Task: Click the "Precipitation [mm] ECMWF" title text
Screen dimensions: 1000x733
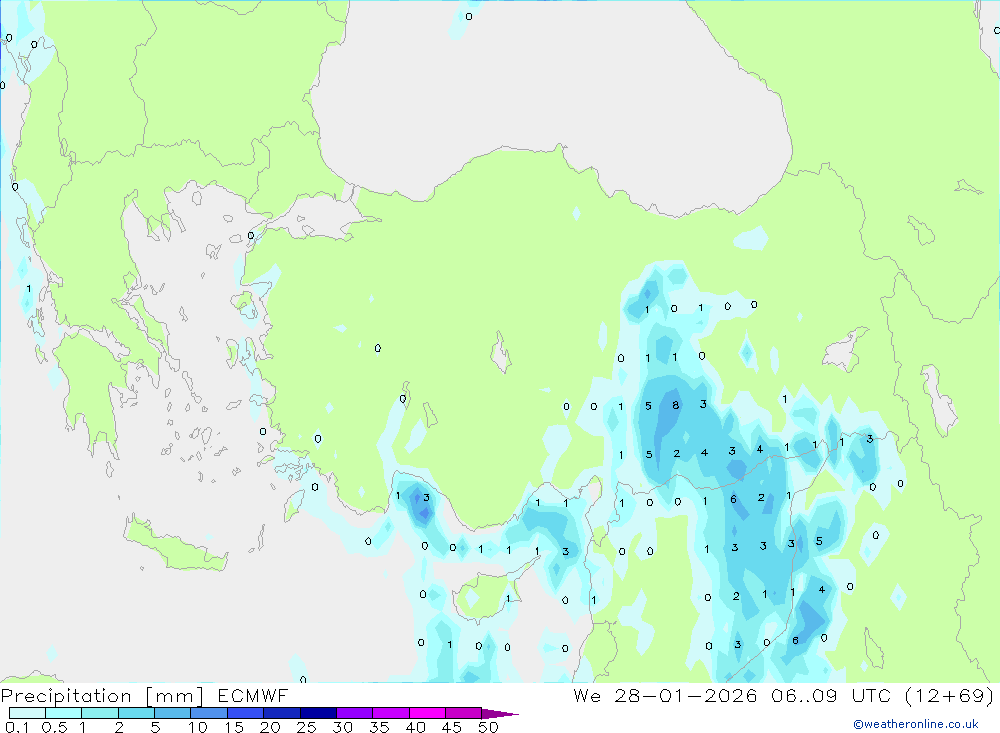Action: 144,696
